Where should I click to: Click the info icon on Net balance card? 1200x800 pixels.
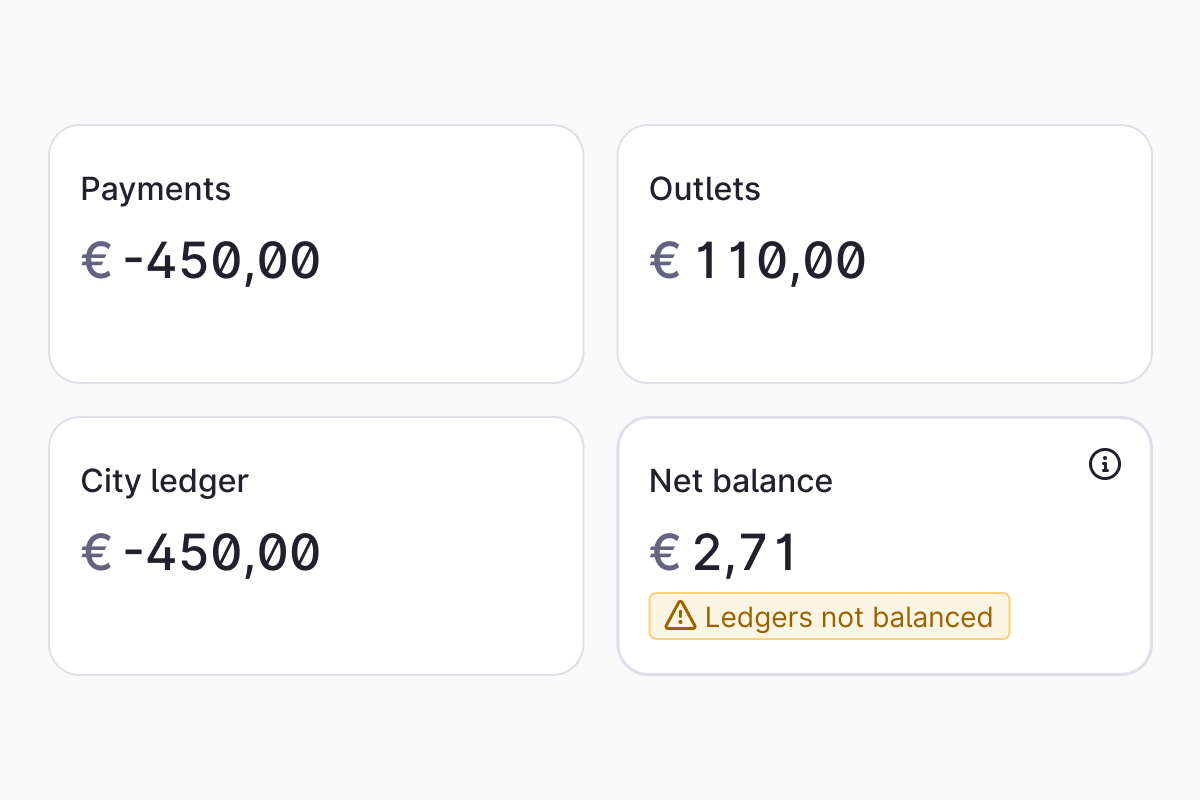click(1104, 464)
